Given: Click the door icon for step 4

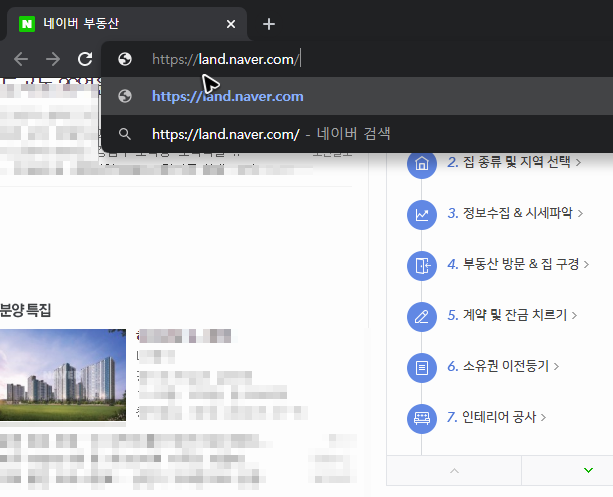Looking at the screenshot, I should 422,266.
